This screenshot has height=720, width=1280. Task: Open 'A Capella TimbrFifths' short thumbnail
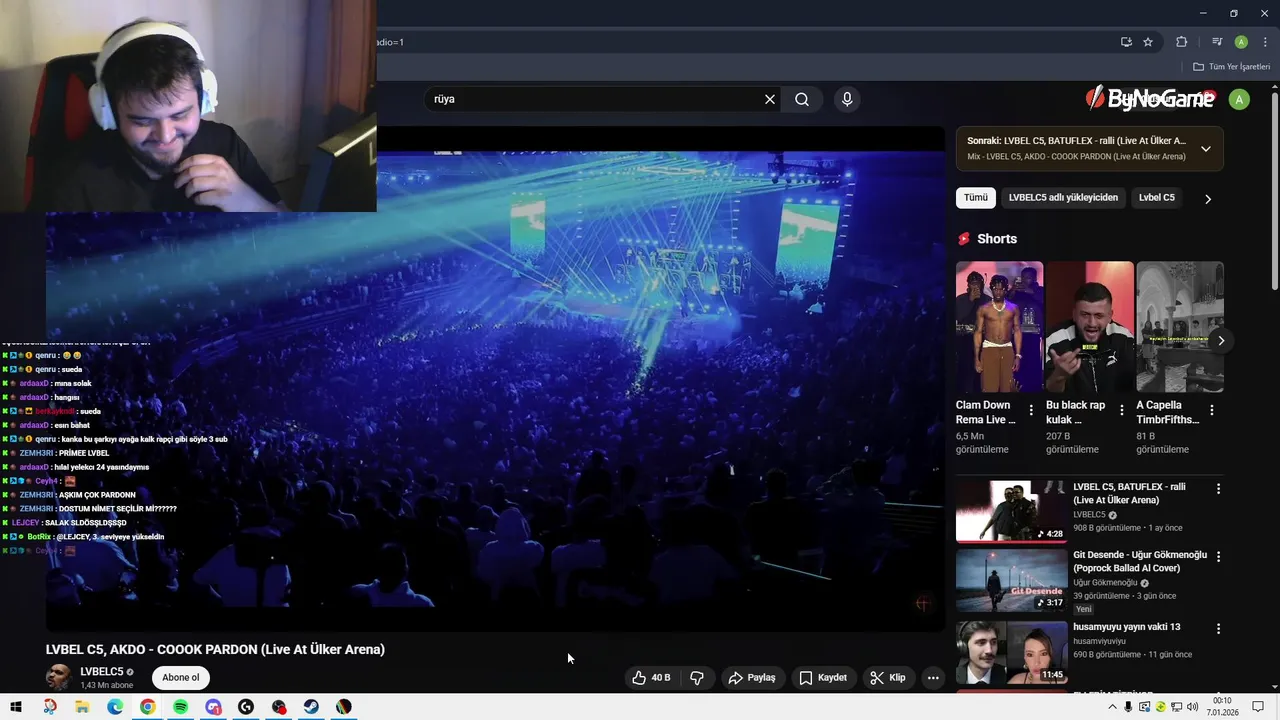click(x=1180, y=327)
